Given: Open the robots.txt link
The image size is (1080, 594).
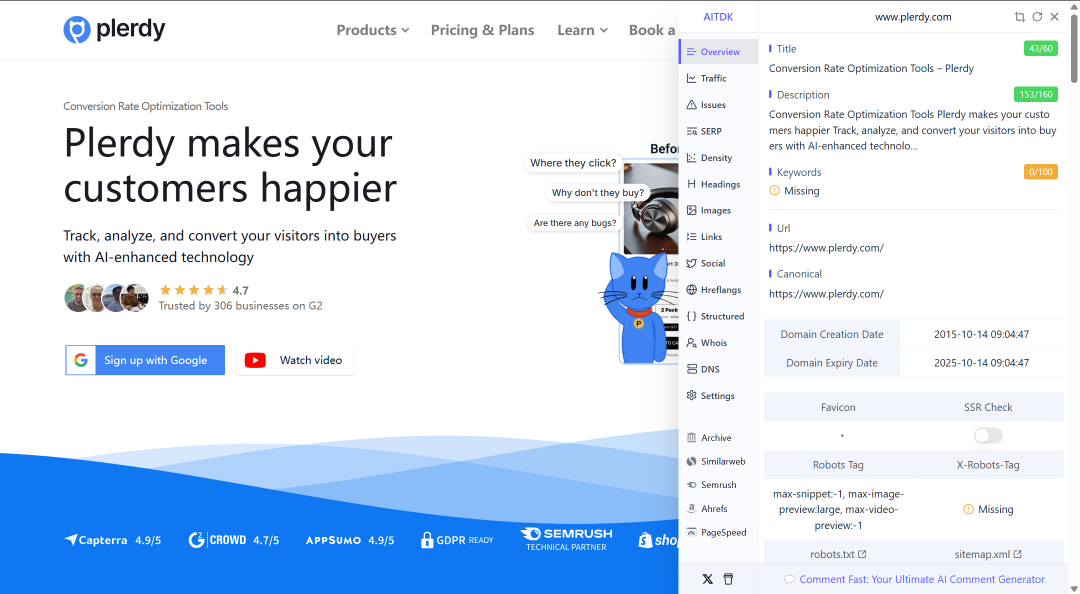Looking at the screenshot, I should click(x=838, y=554).
